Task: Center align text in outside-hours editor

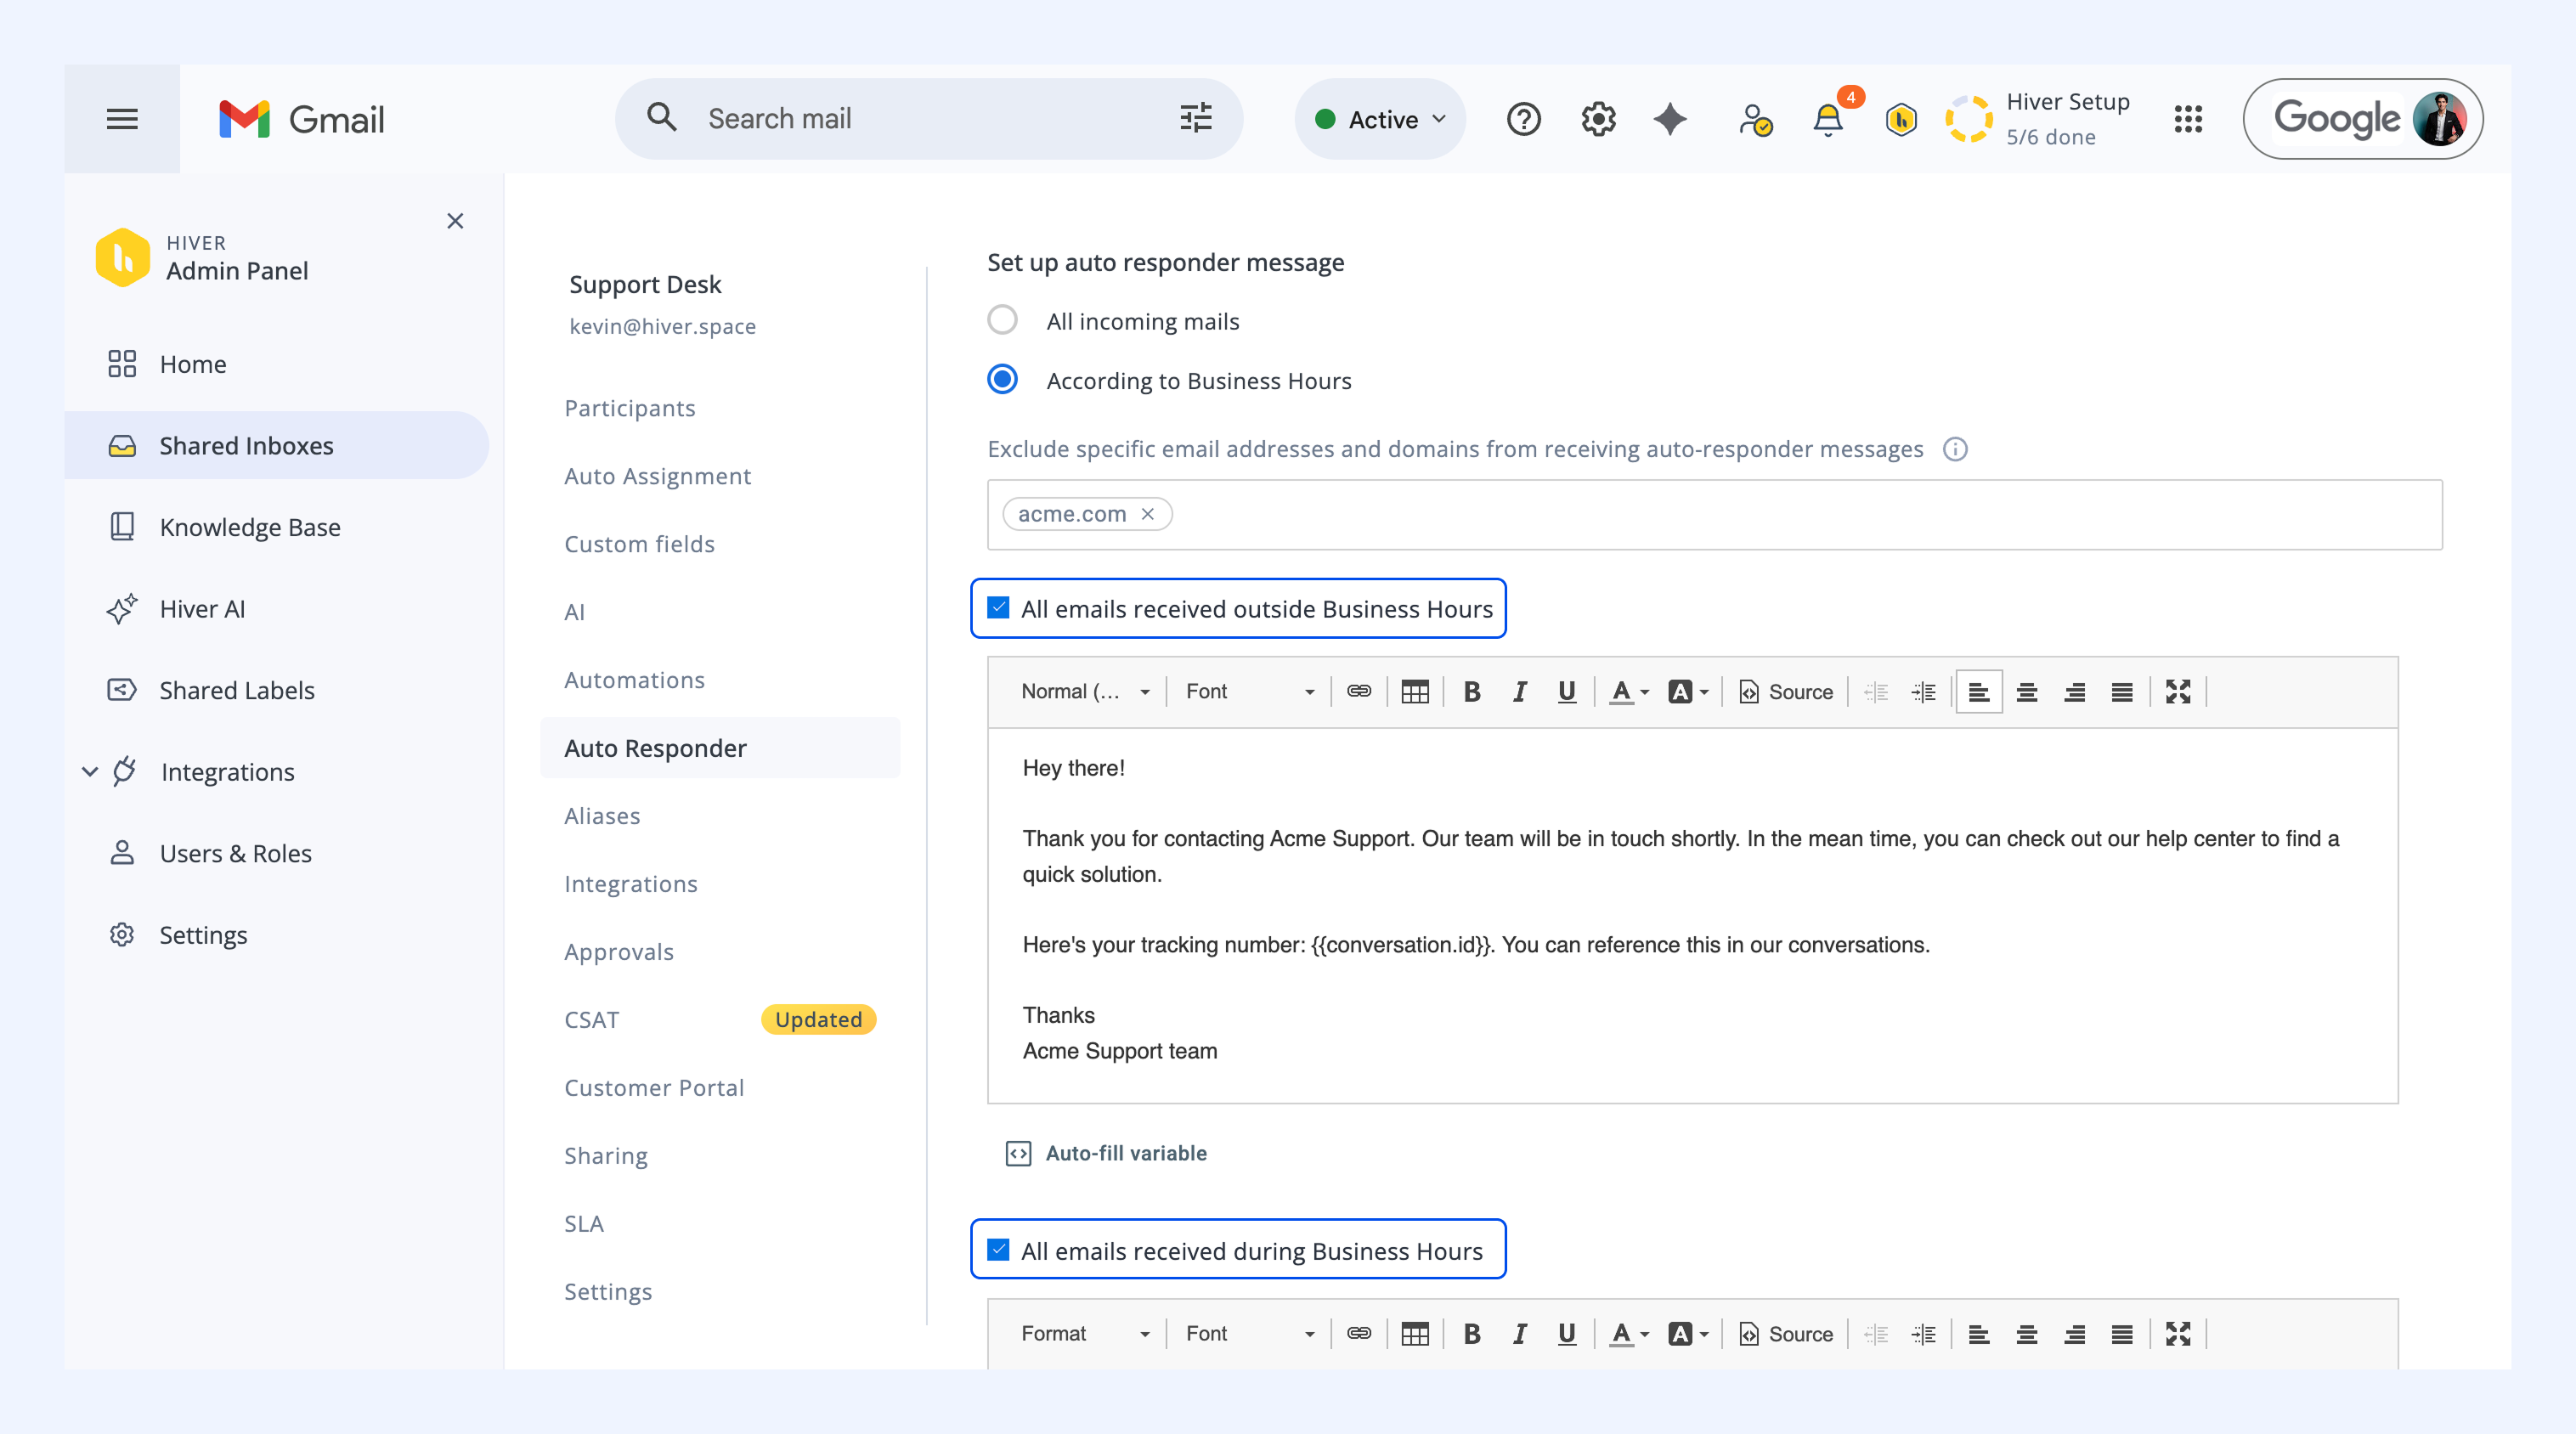Action: tap(2027, 691)
